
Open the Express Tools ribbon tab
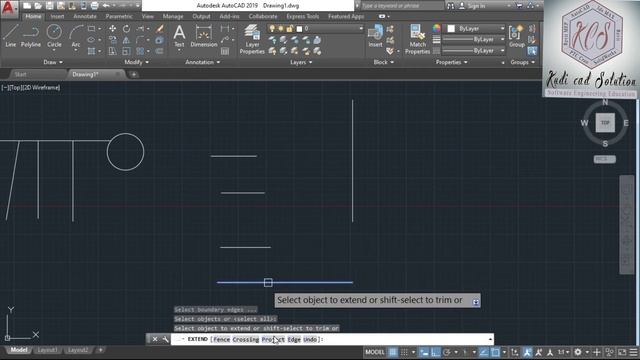click(302, 16)
